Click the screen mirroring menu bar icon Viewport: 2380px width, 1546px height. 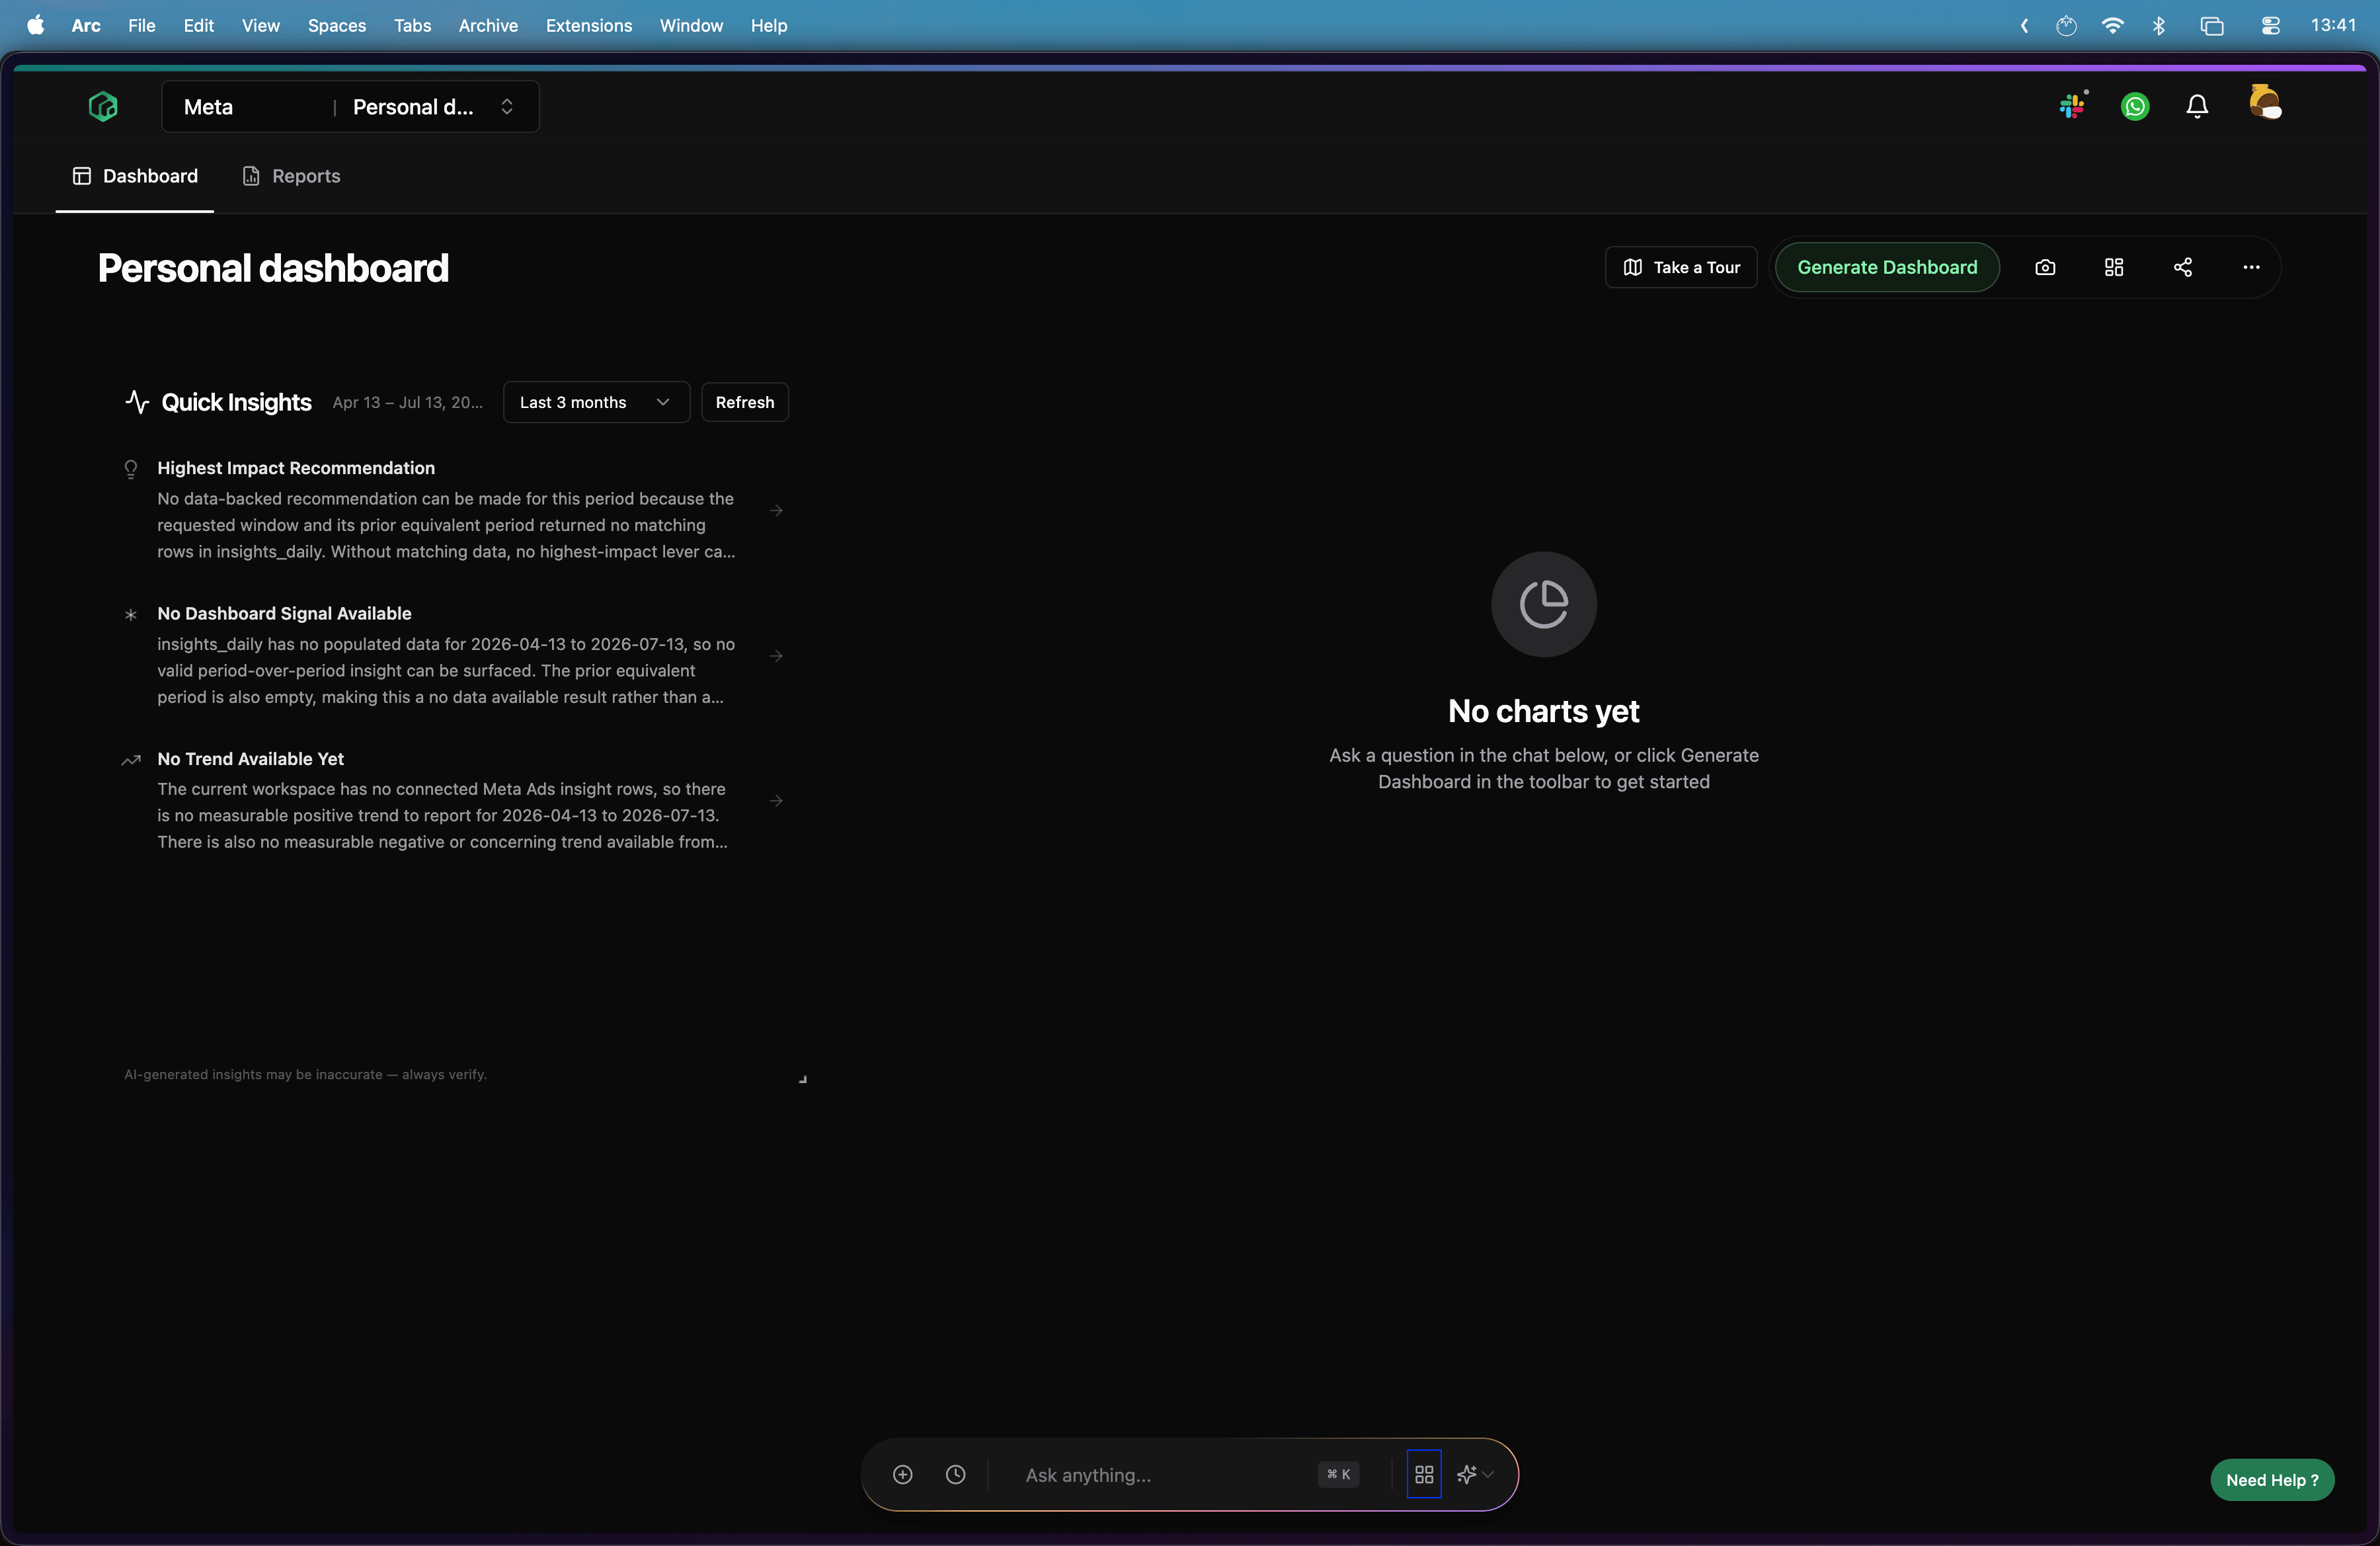tap(2212, 25)
